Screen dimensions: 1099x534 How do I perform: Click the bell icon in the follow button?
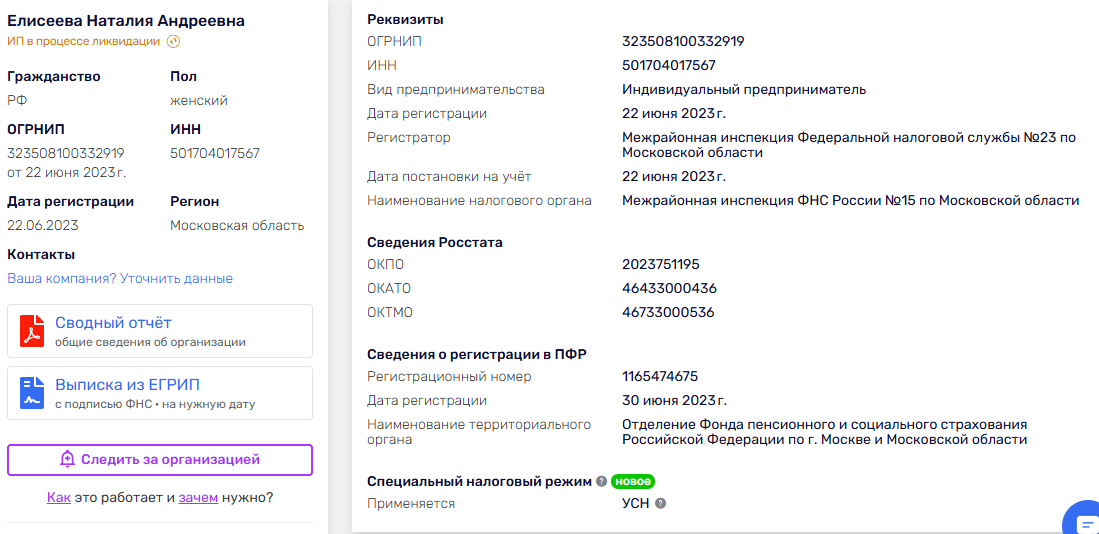pos(68,460)
